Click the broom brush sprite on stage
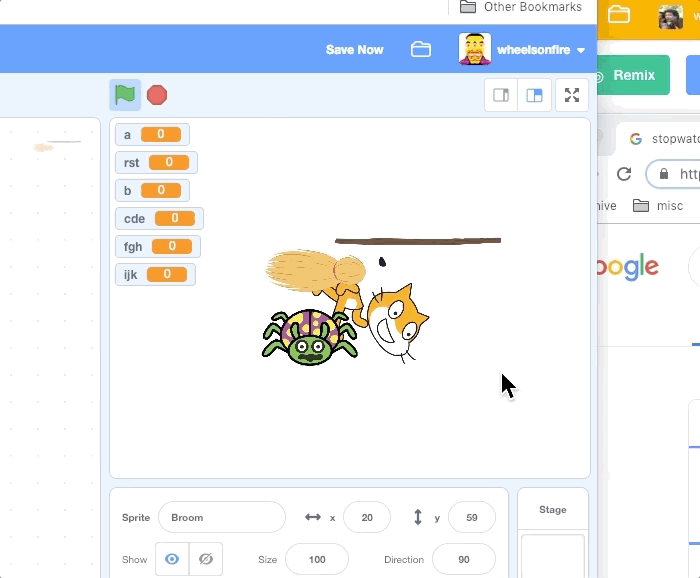Screen dimensions: 700x578 [315, 270]
